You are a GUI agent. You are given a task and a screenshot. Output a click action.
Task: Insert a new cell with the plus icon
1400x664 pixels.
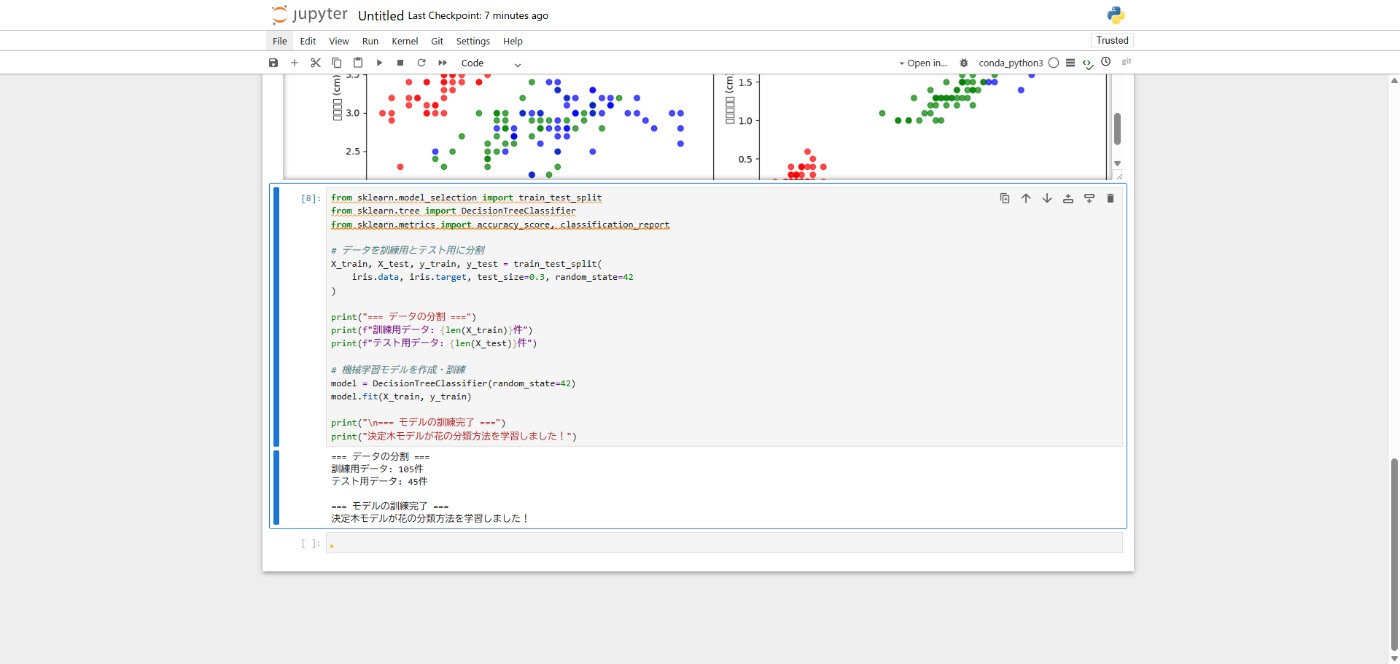(294, 63)
